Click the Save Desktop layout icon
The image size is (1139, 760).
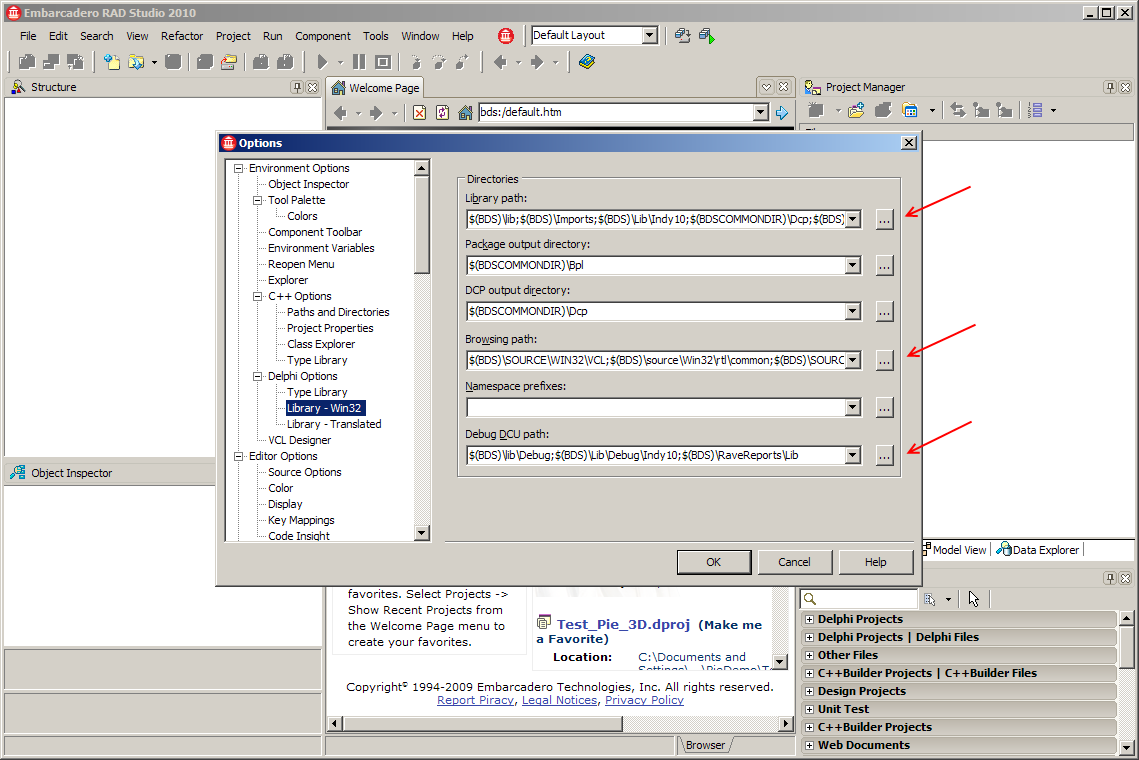(x=682, y=36)
